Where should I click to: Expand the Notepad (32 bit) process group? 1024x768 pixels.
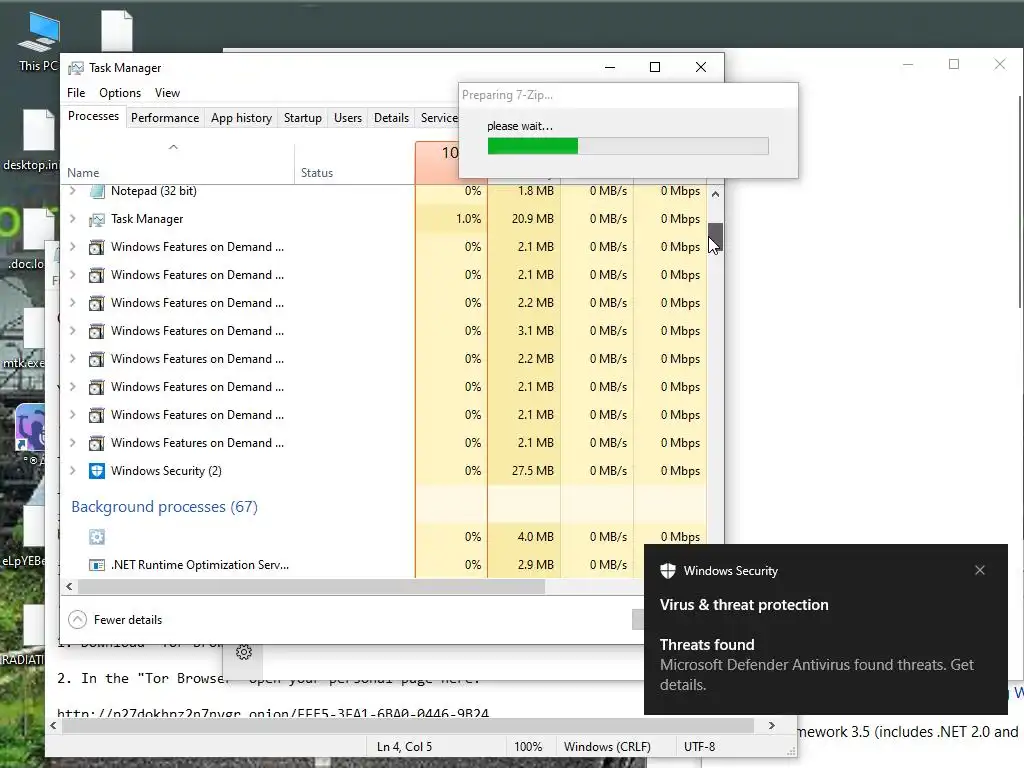[72, 191]
